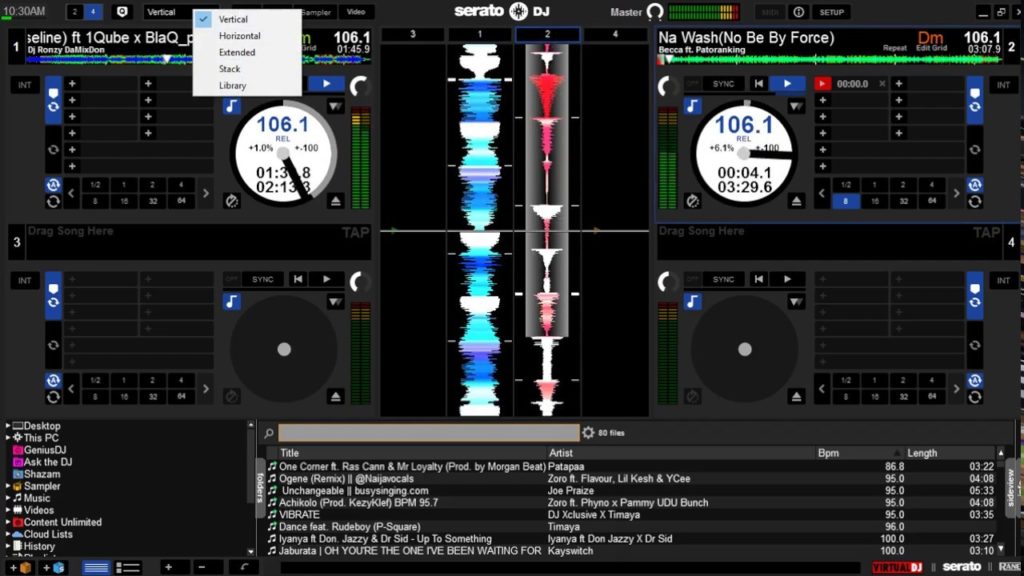Toggle keylock note icon on deck 4
Screen dimensions: 1024x576
click(x=692, y=301)
